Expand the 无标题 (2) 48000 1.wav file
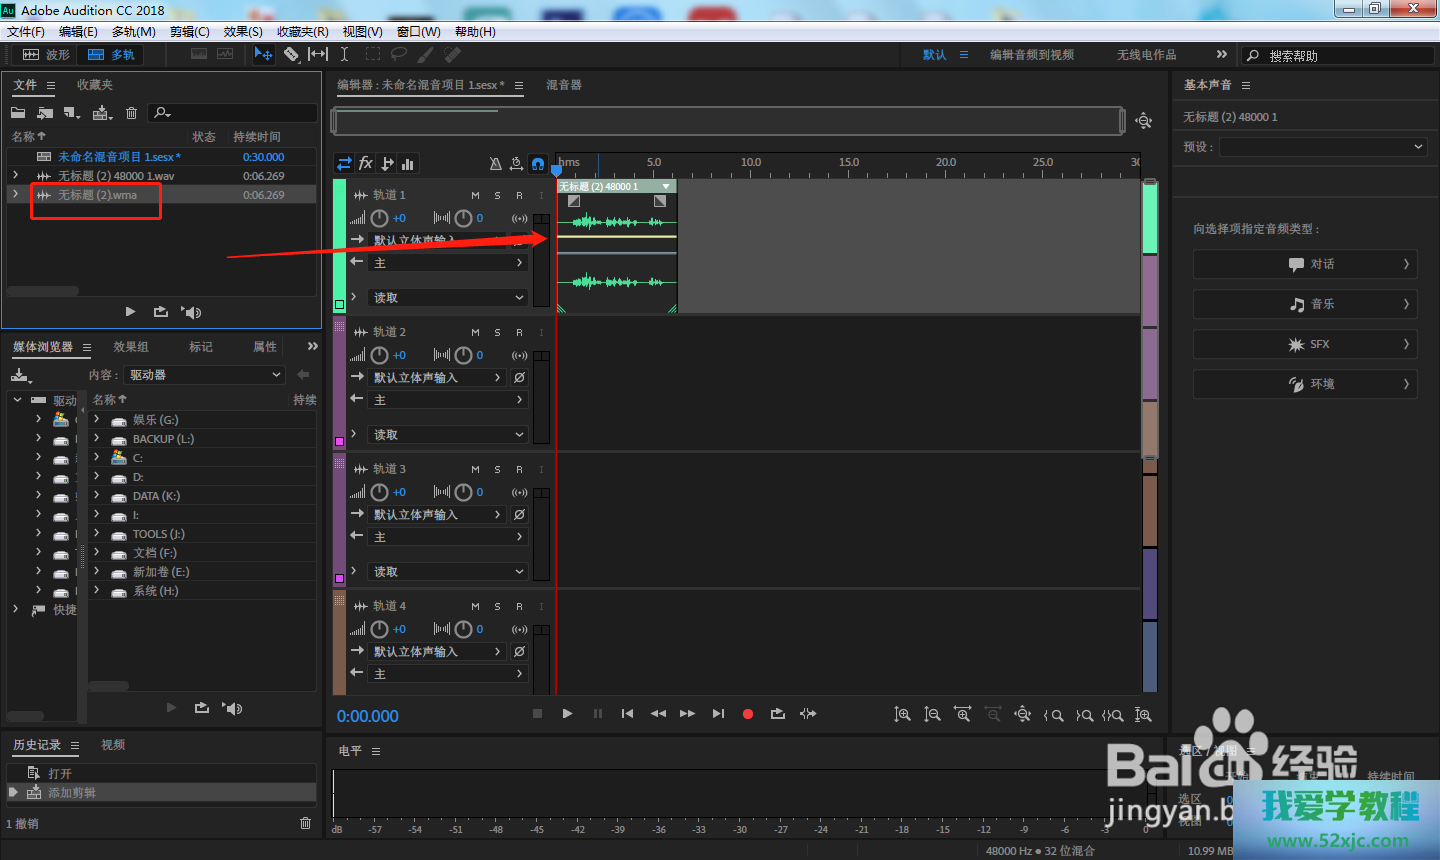 point(15,176)
